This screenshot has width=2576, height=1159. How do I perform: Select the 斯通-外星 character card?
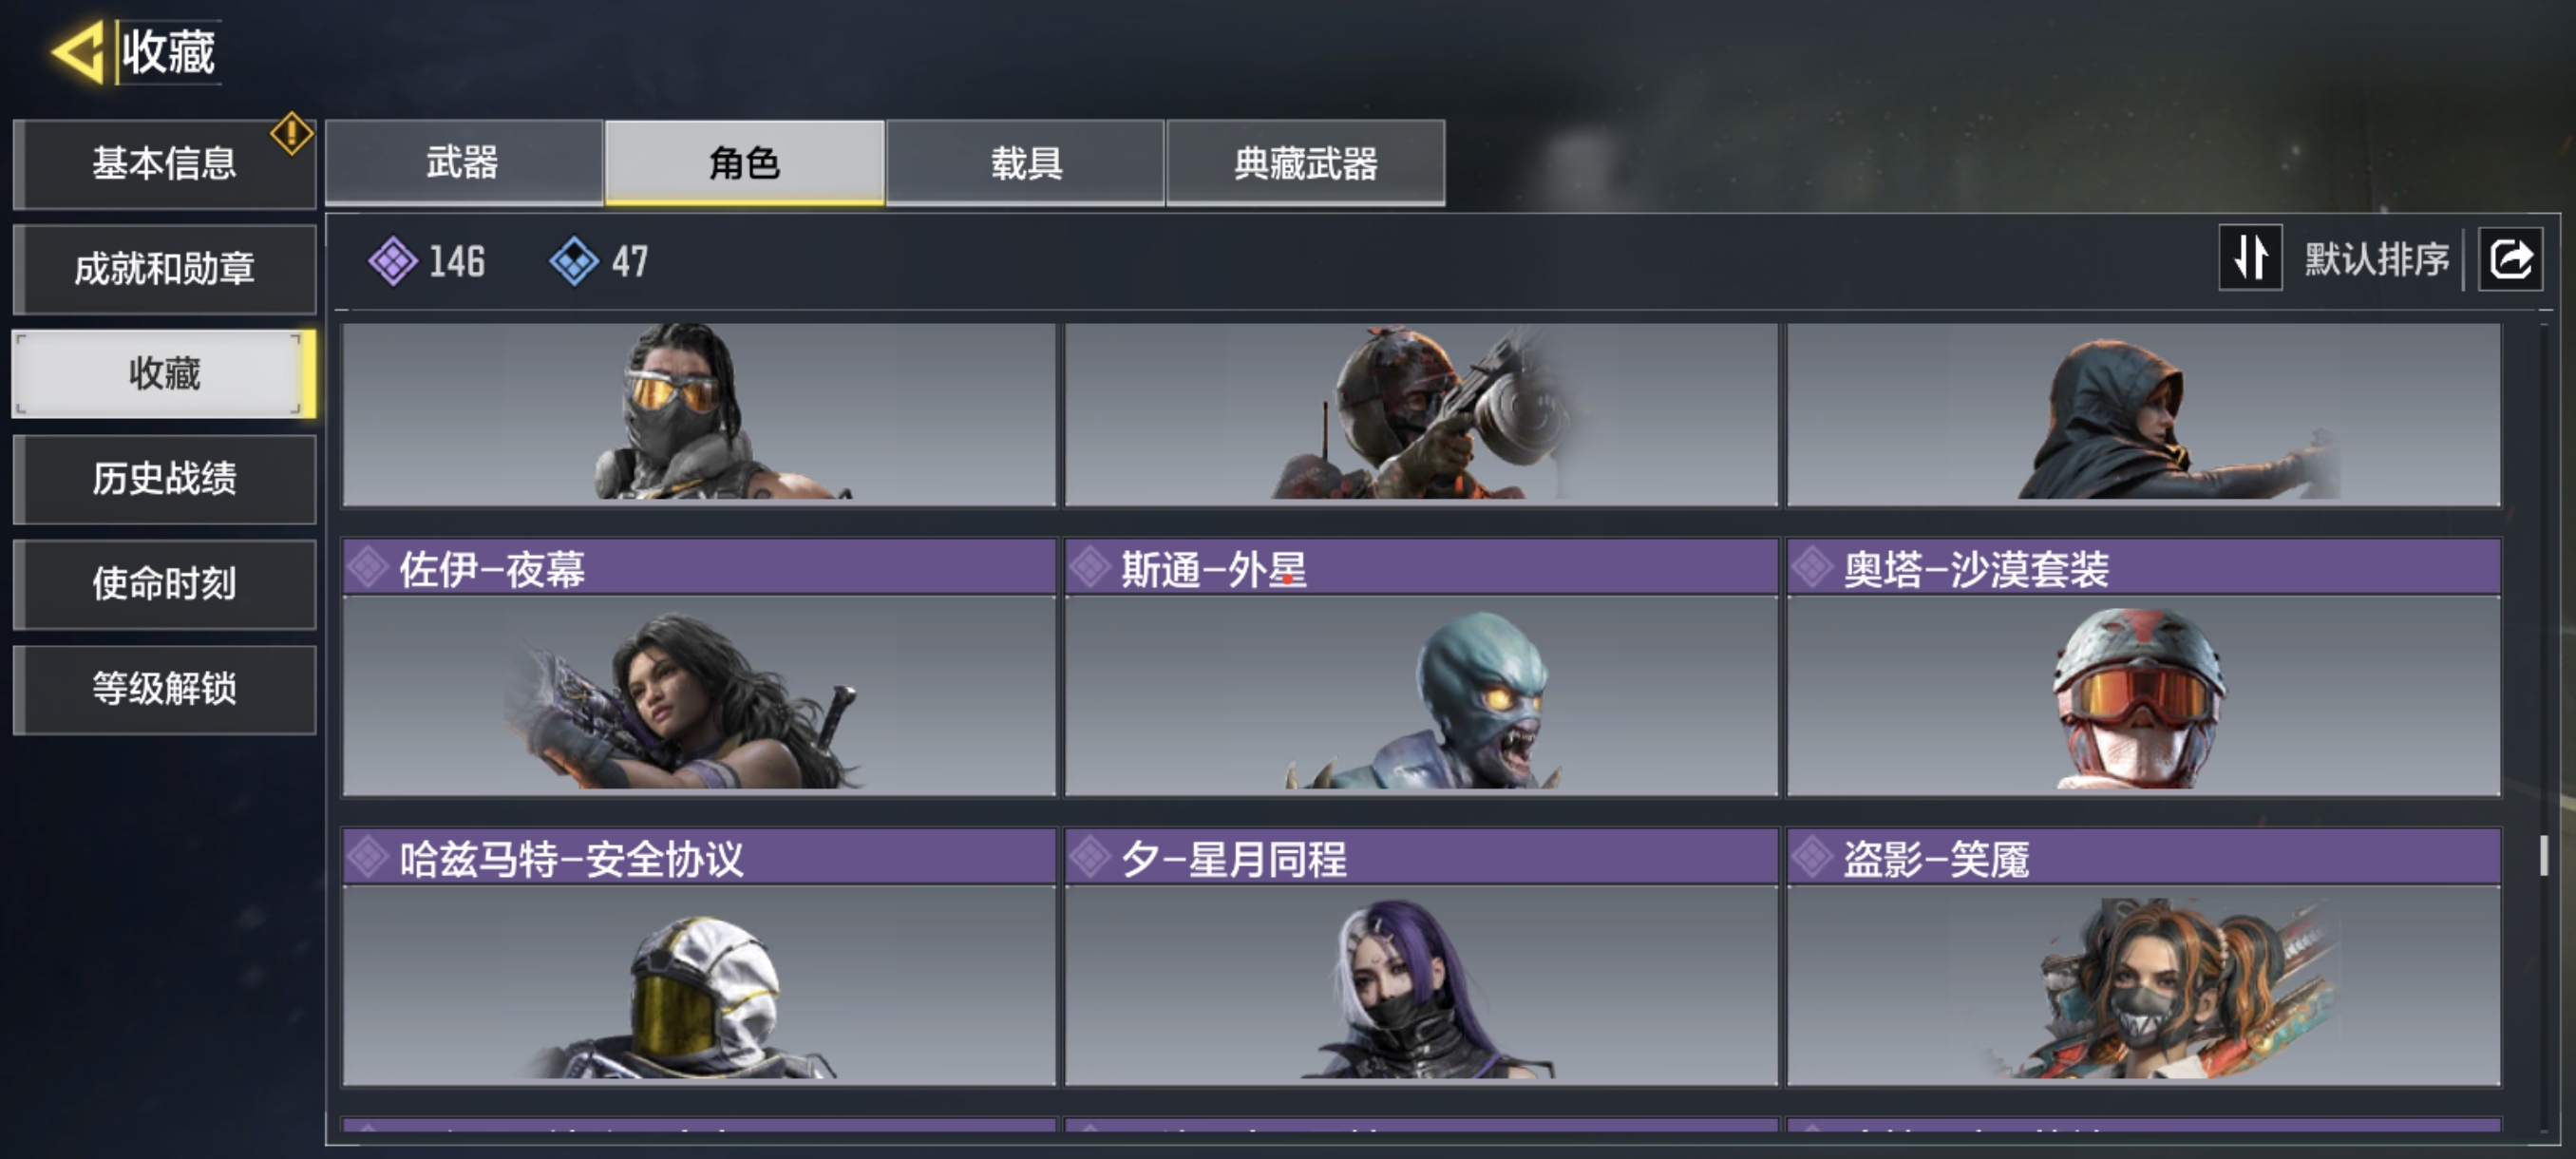[x=1421, y=667]
